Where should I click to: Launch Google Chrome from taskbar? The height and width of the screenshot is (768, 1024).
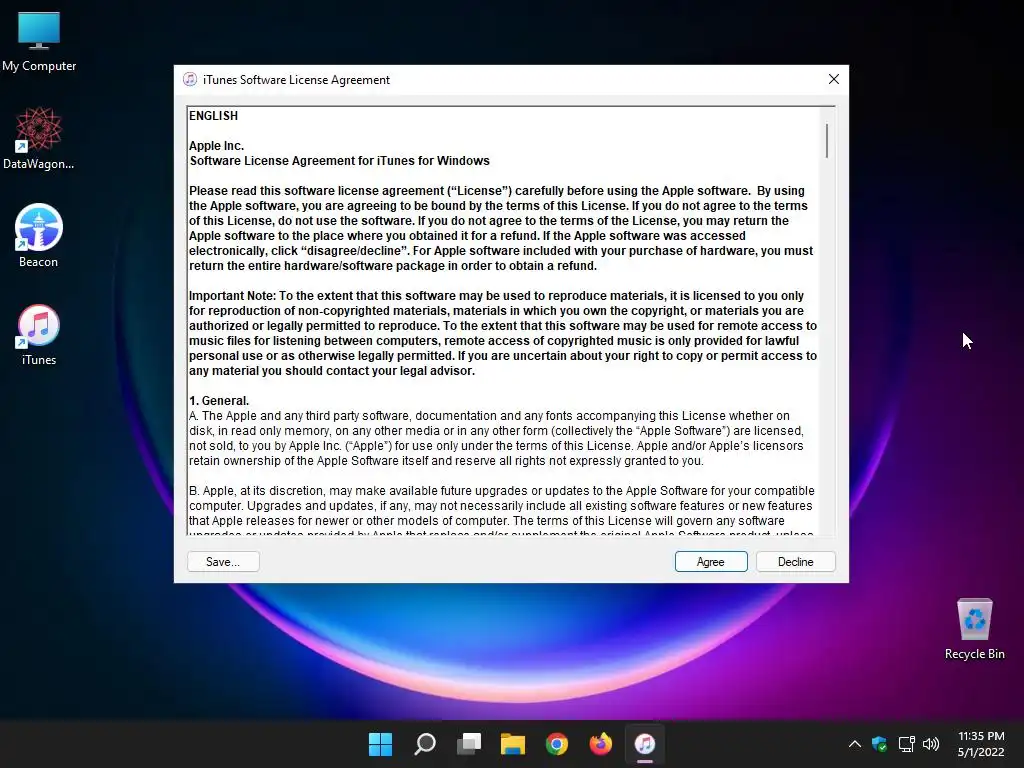556,744
